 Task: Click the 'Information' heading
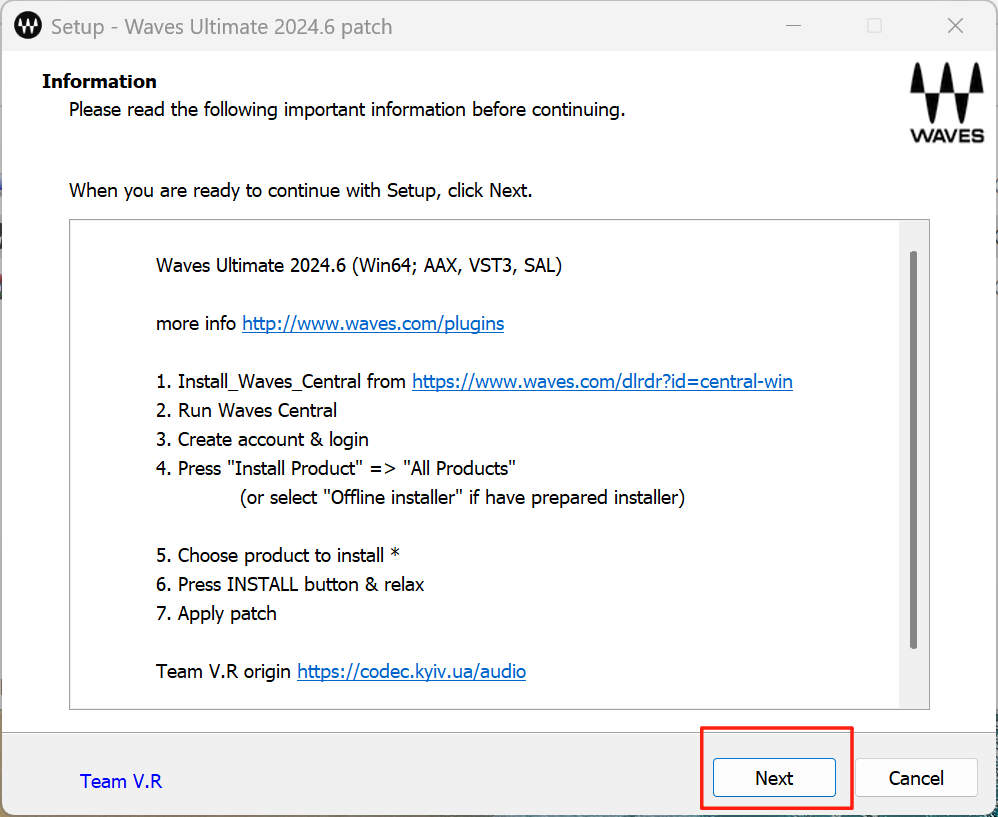[99, 81]
